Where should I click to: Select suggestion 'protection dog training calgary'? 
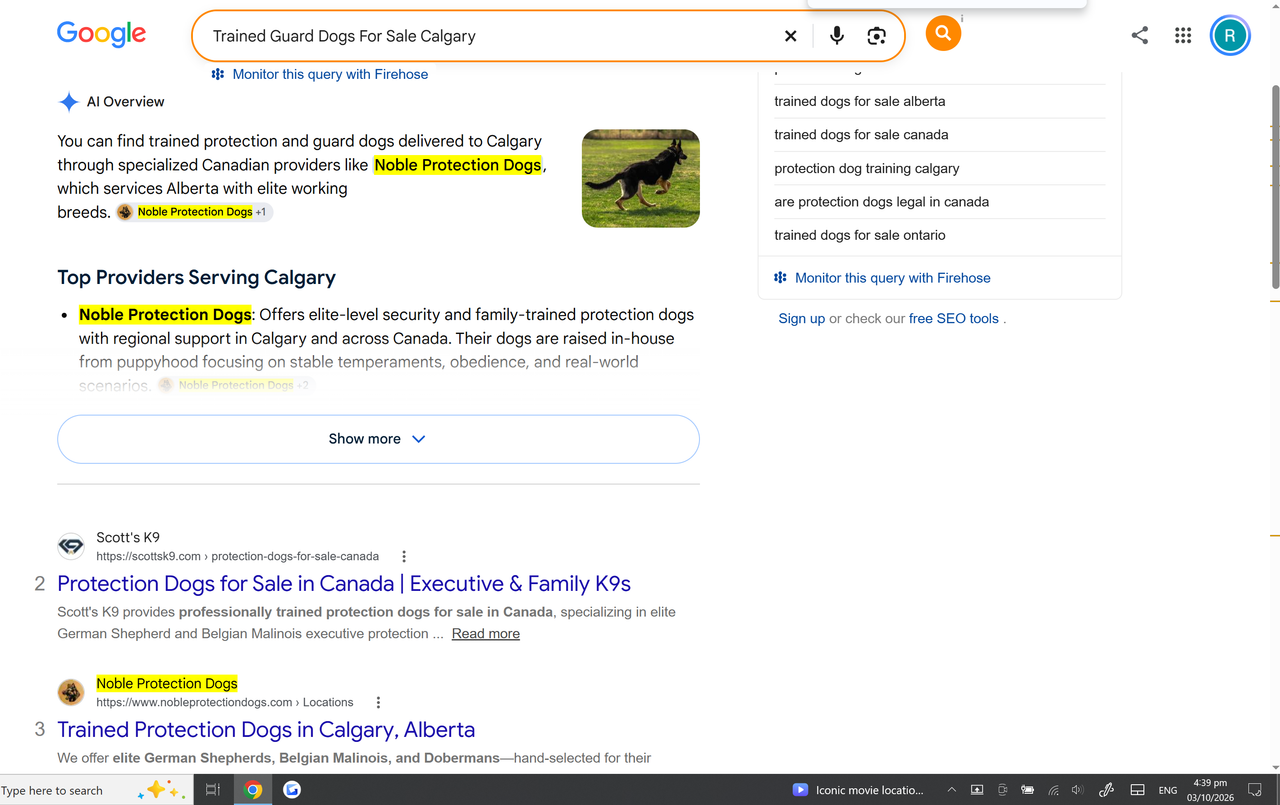[x=867, y=168]
